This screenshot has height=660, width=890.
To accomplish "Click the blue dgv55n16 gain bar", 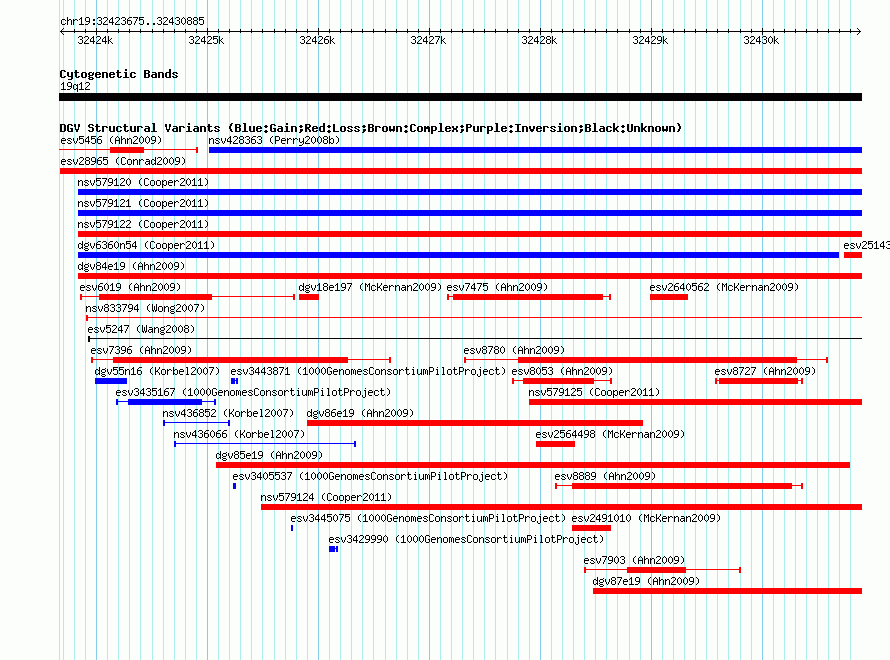I will point(111,381).
